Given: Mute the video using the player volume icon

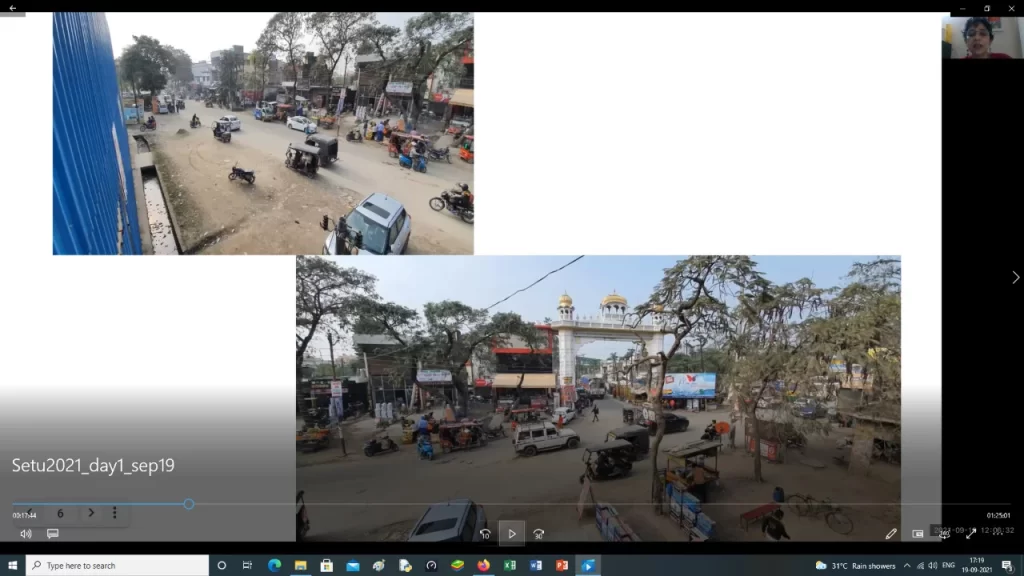Looking at the screenshot, I should click(x=25, y=534).
